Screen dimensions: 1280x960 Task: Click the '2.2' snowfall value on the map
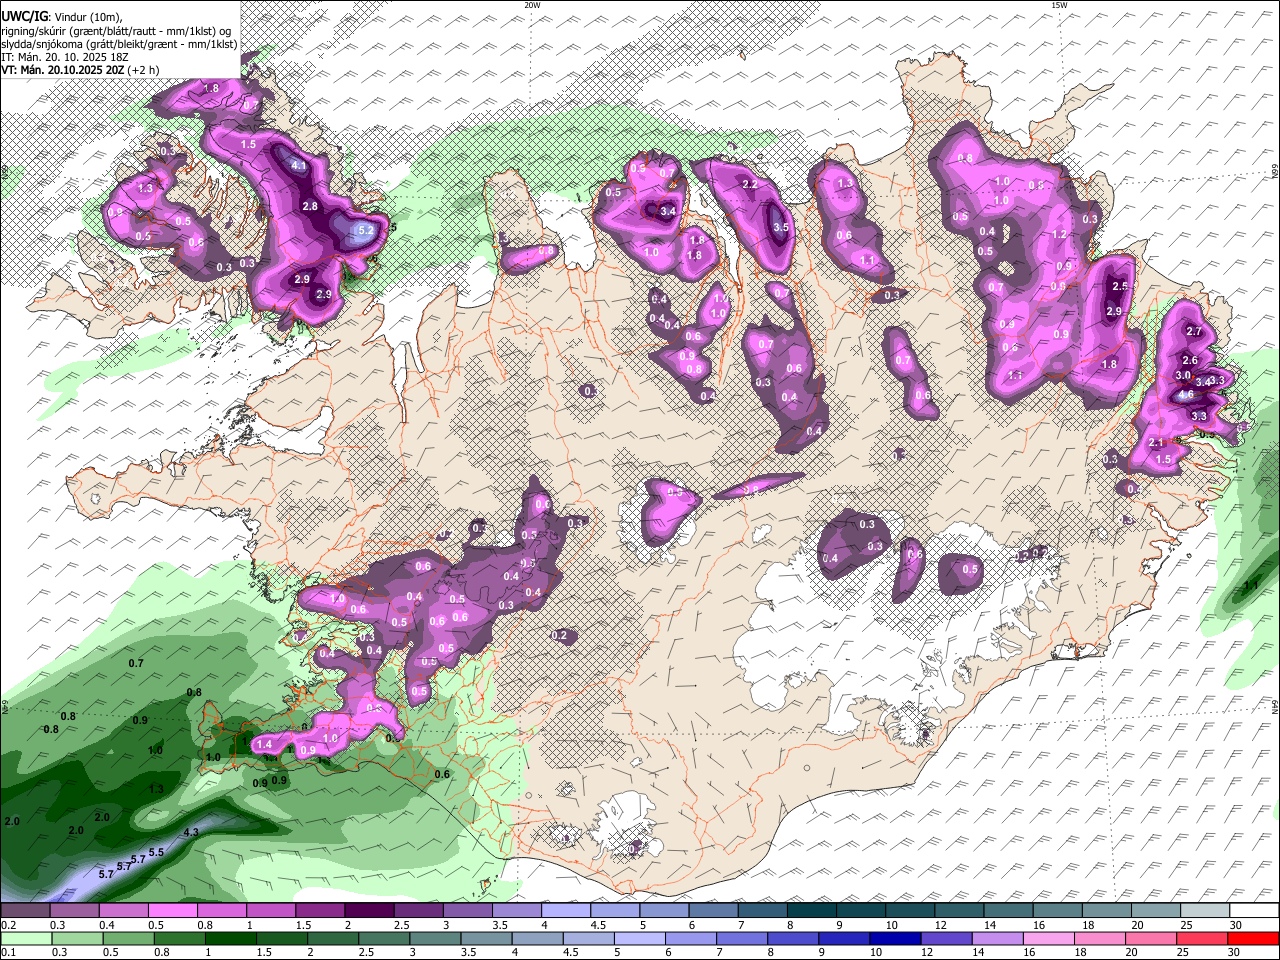749,185
